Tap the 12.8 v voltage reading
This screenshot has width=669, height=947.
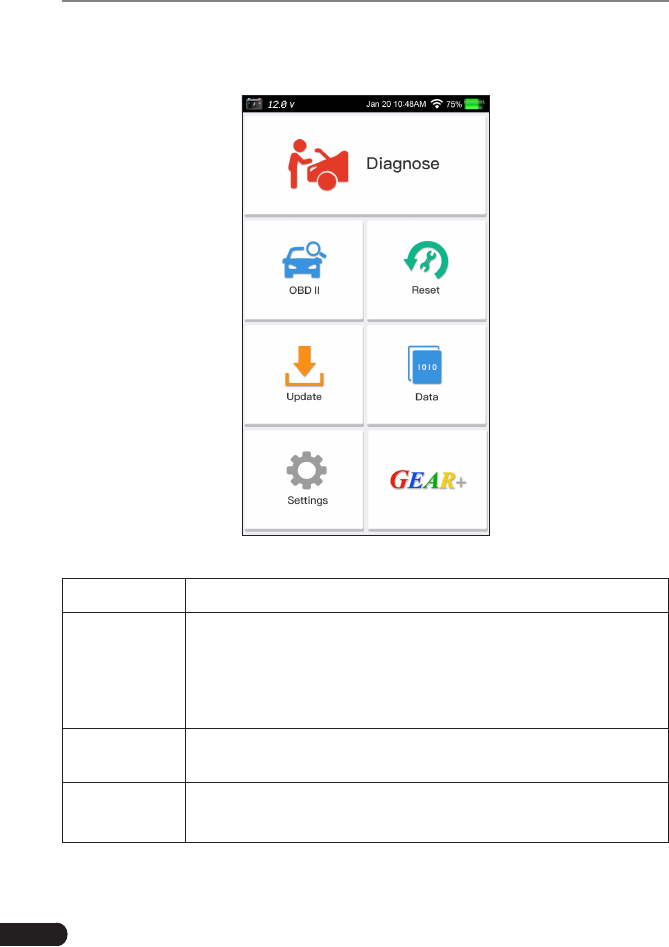[281, 104]
